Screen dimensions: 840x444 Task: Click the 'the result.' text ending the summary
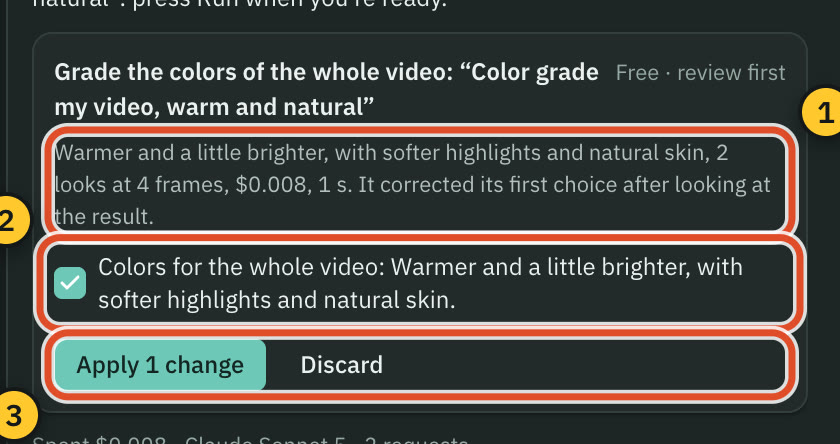pos(104,216)
